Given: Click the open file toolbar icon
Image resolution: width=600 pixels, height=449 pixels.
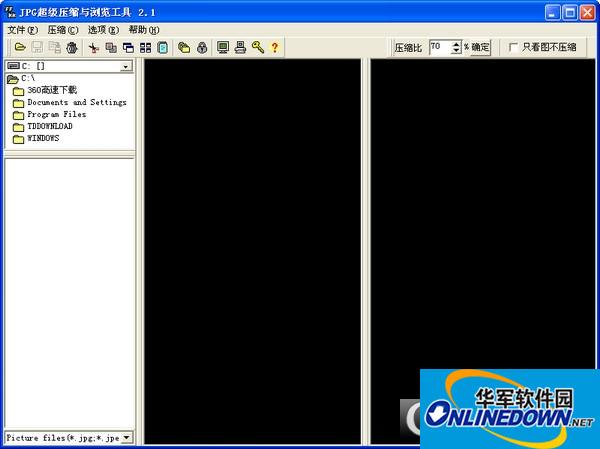Looking at the screenshot, I should (x=20, y=47).
